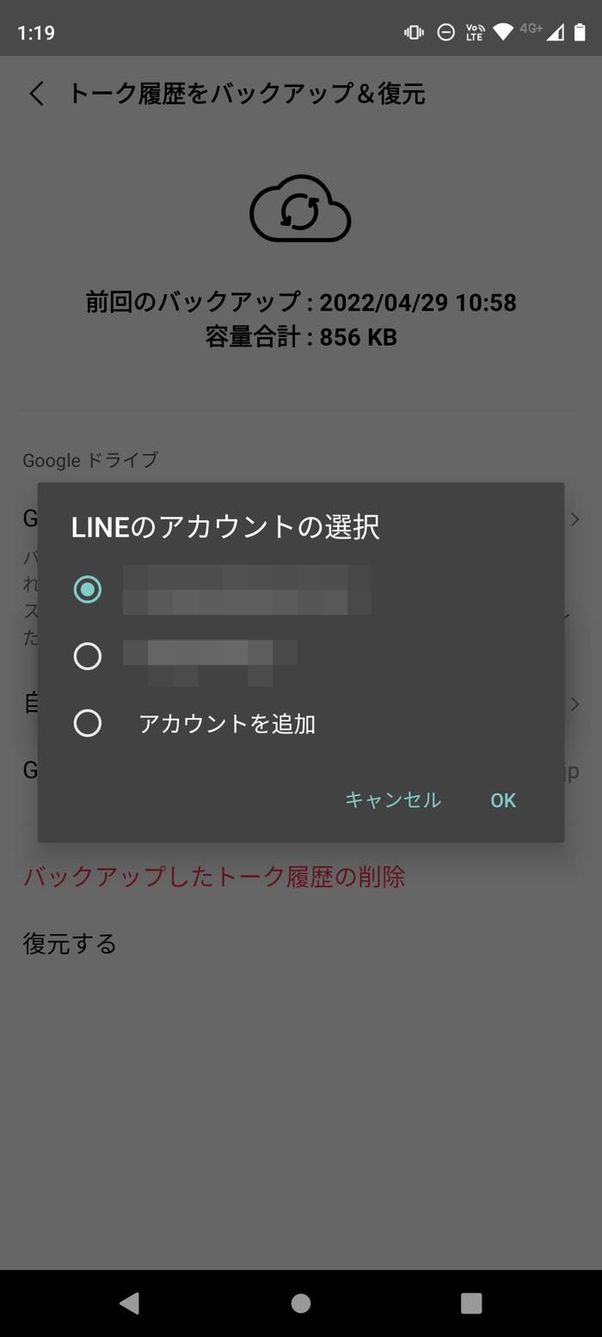Tap the back arrow in header
Screen dimensions: 602x1337
[x=37, y=94]
